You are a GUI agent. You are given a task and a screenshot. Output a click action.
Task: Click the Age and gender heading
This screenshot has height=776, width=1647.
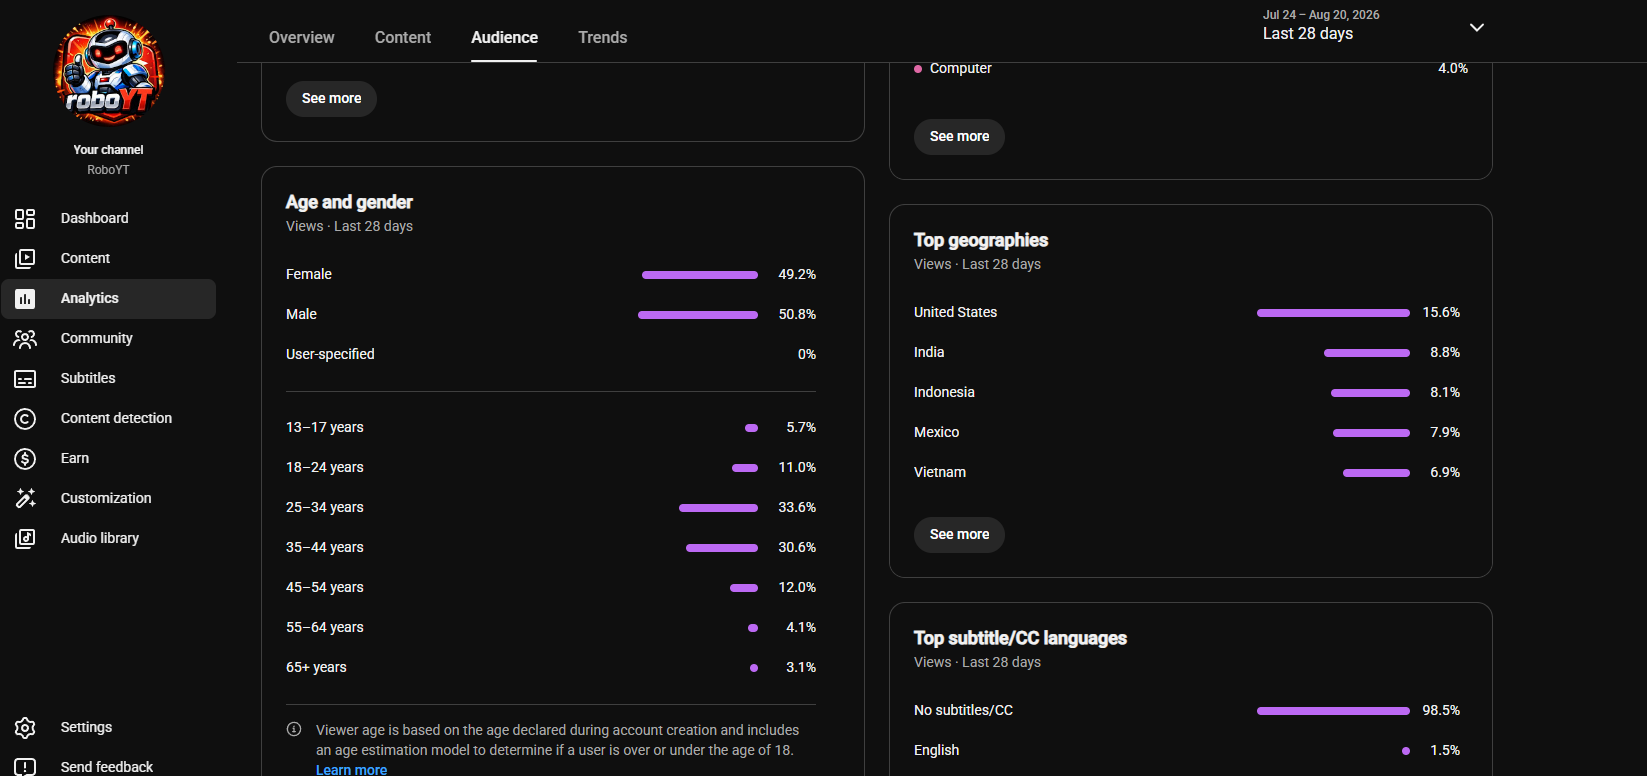pyautogui.click(x=349, y=202)
